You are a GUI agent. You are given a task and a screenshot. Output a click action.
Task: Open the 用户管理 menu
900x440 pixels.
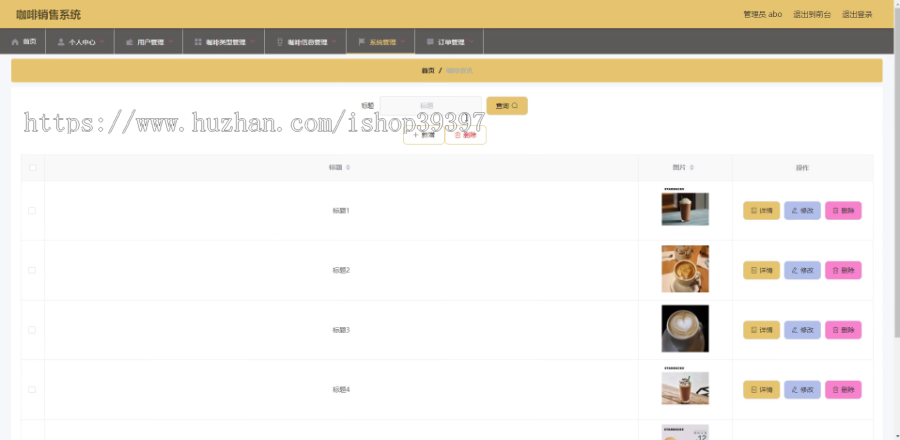(x=149, y=41)
